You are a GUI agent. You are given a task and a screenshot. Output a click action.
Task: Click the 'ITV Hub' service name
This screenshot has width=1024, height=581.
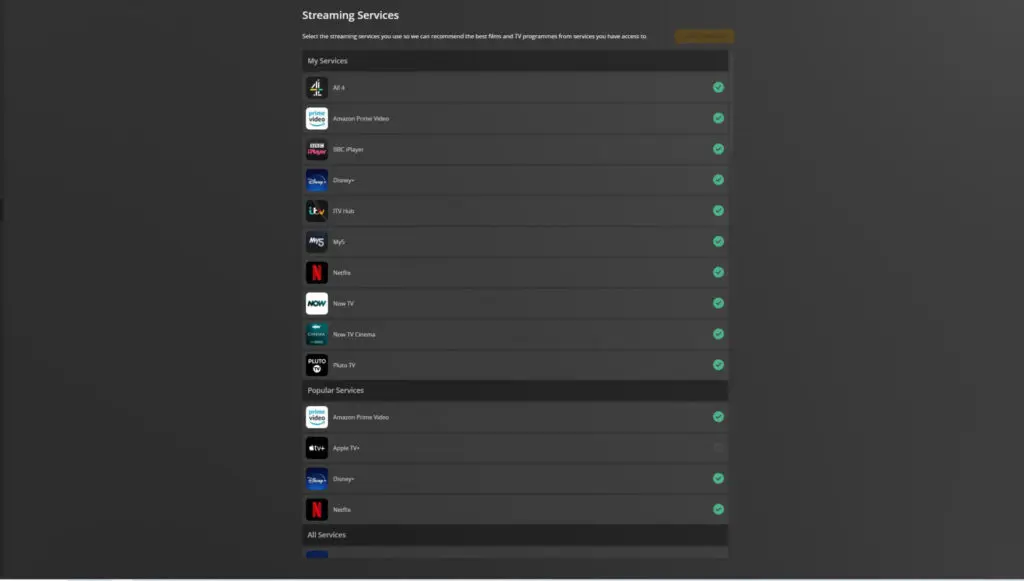click(x=344, y=211)
